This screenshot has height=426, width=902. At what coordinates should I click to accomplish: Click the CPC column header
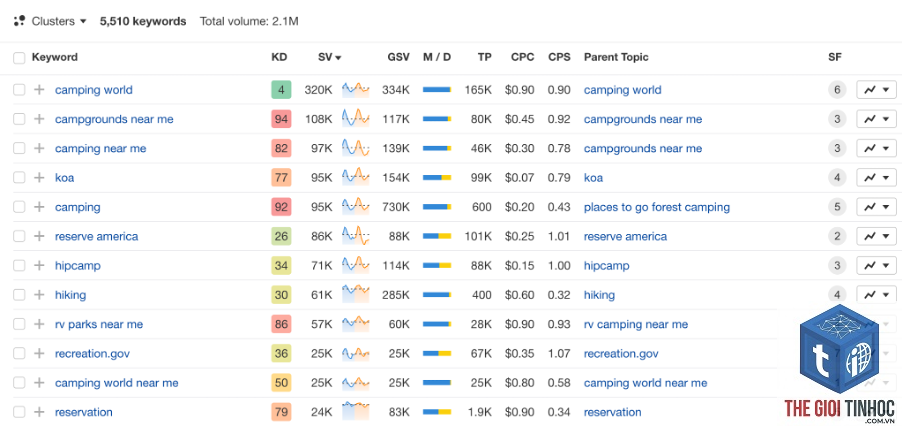coord(522,57)
